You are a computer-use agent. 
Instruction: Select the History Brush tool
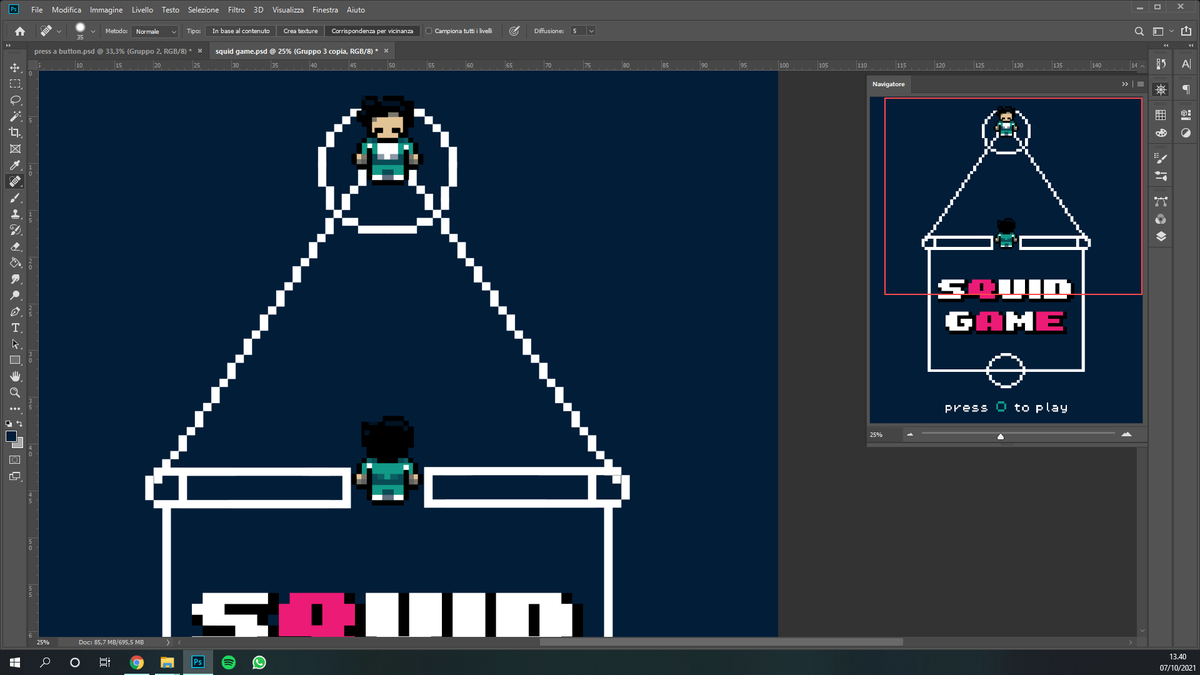[15, 230]
